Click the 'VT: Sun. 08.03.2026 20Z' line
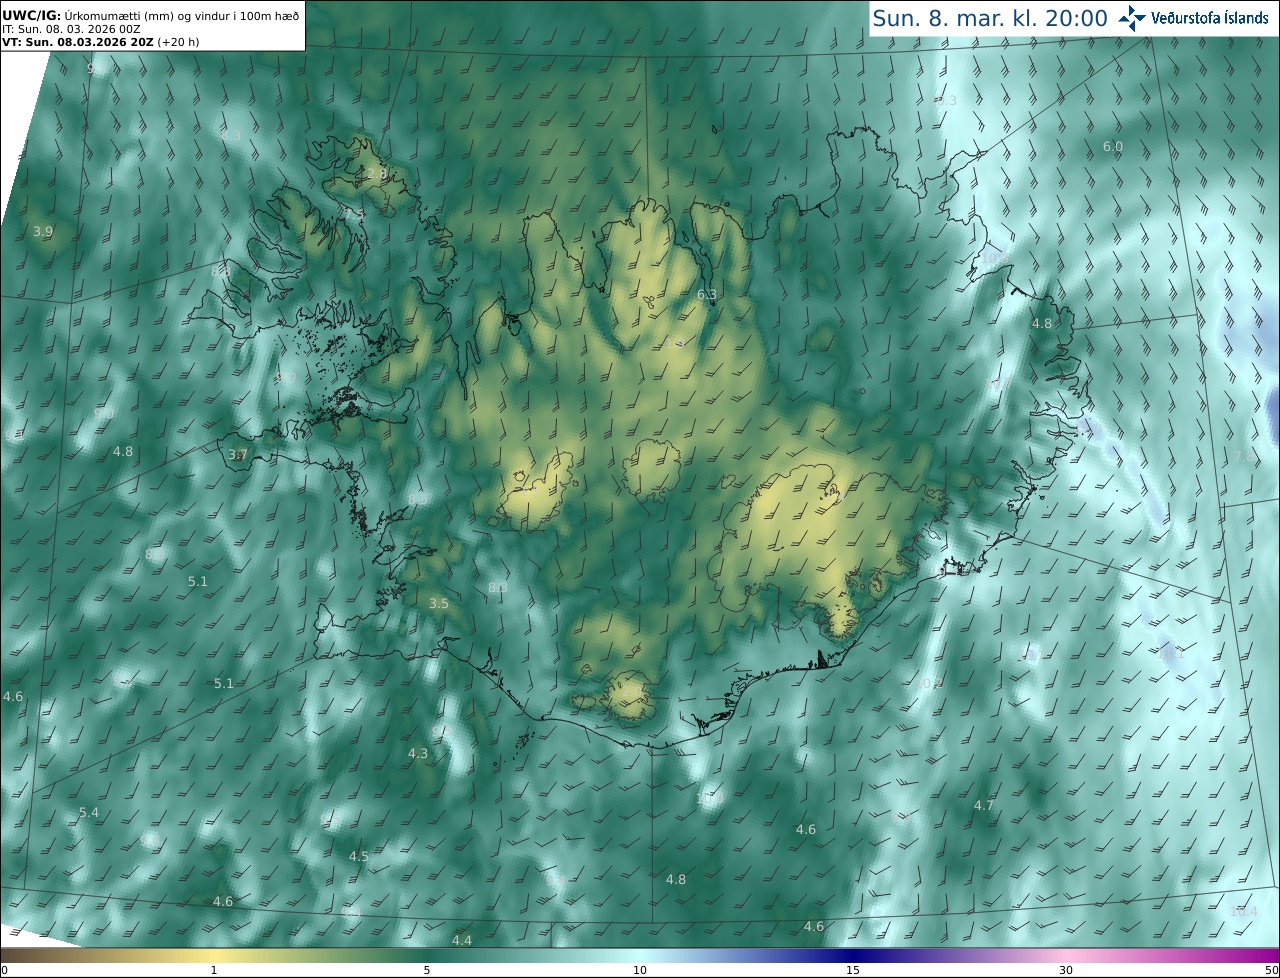1280x978 pixels. (77, 43)
